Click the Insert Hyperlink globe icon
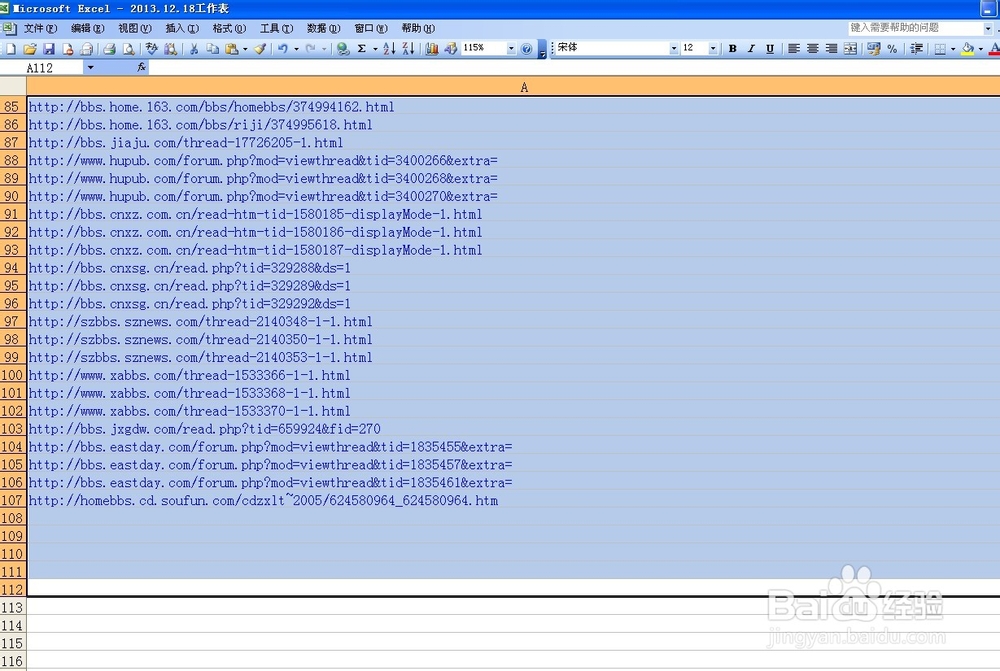This screenshot has width=1000, height=671. 343,48
